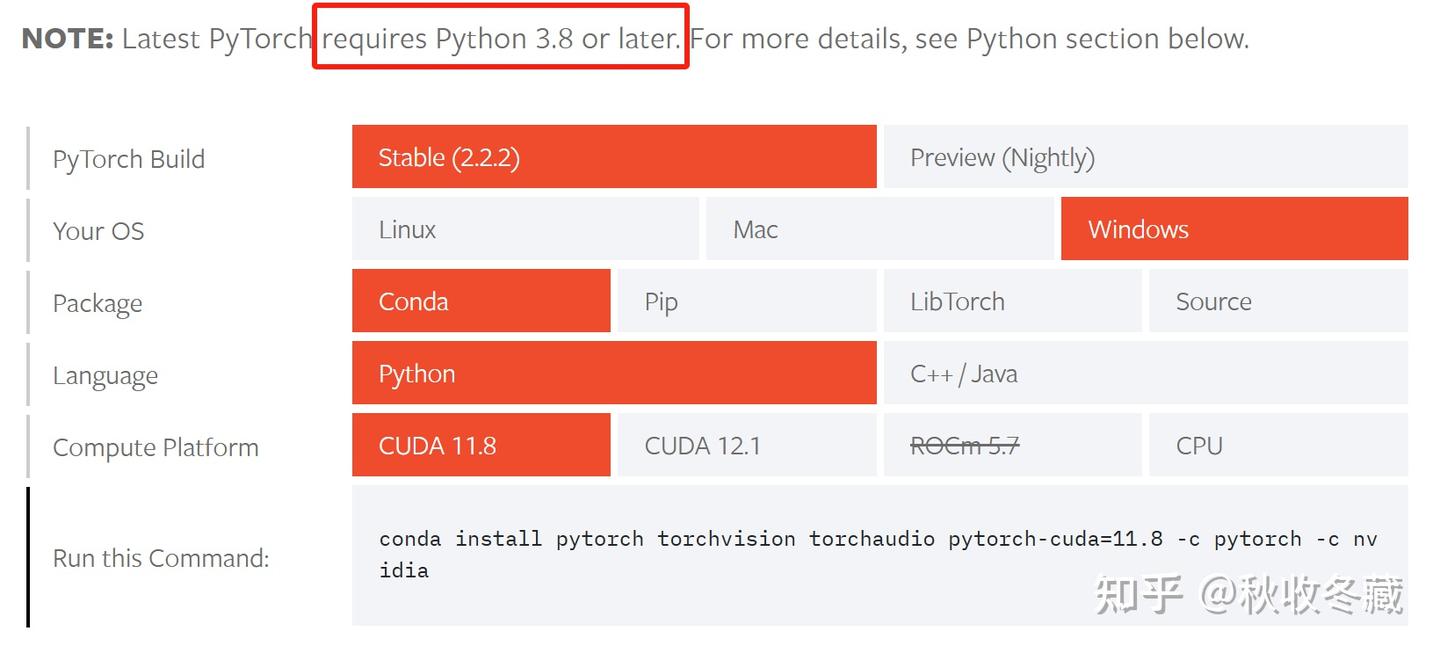The width and height of the screenshot is (1440, 653).
Task: Switch the package to Pip
Action: 746,301
